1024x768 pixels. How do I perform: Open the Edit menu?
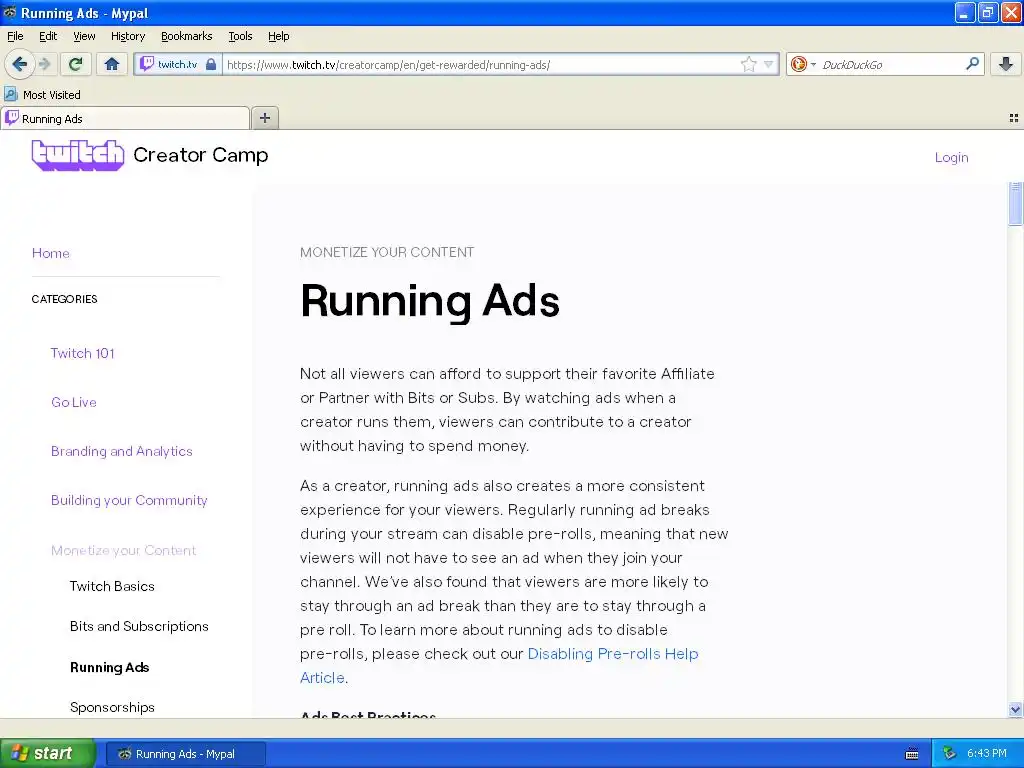48,36
